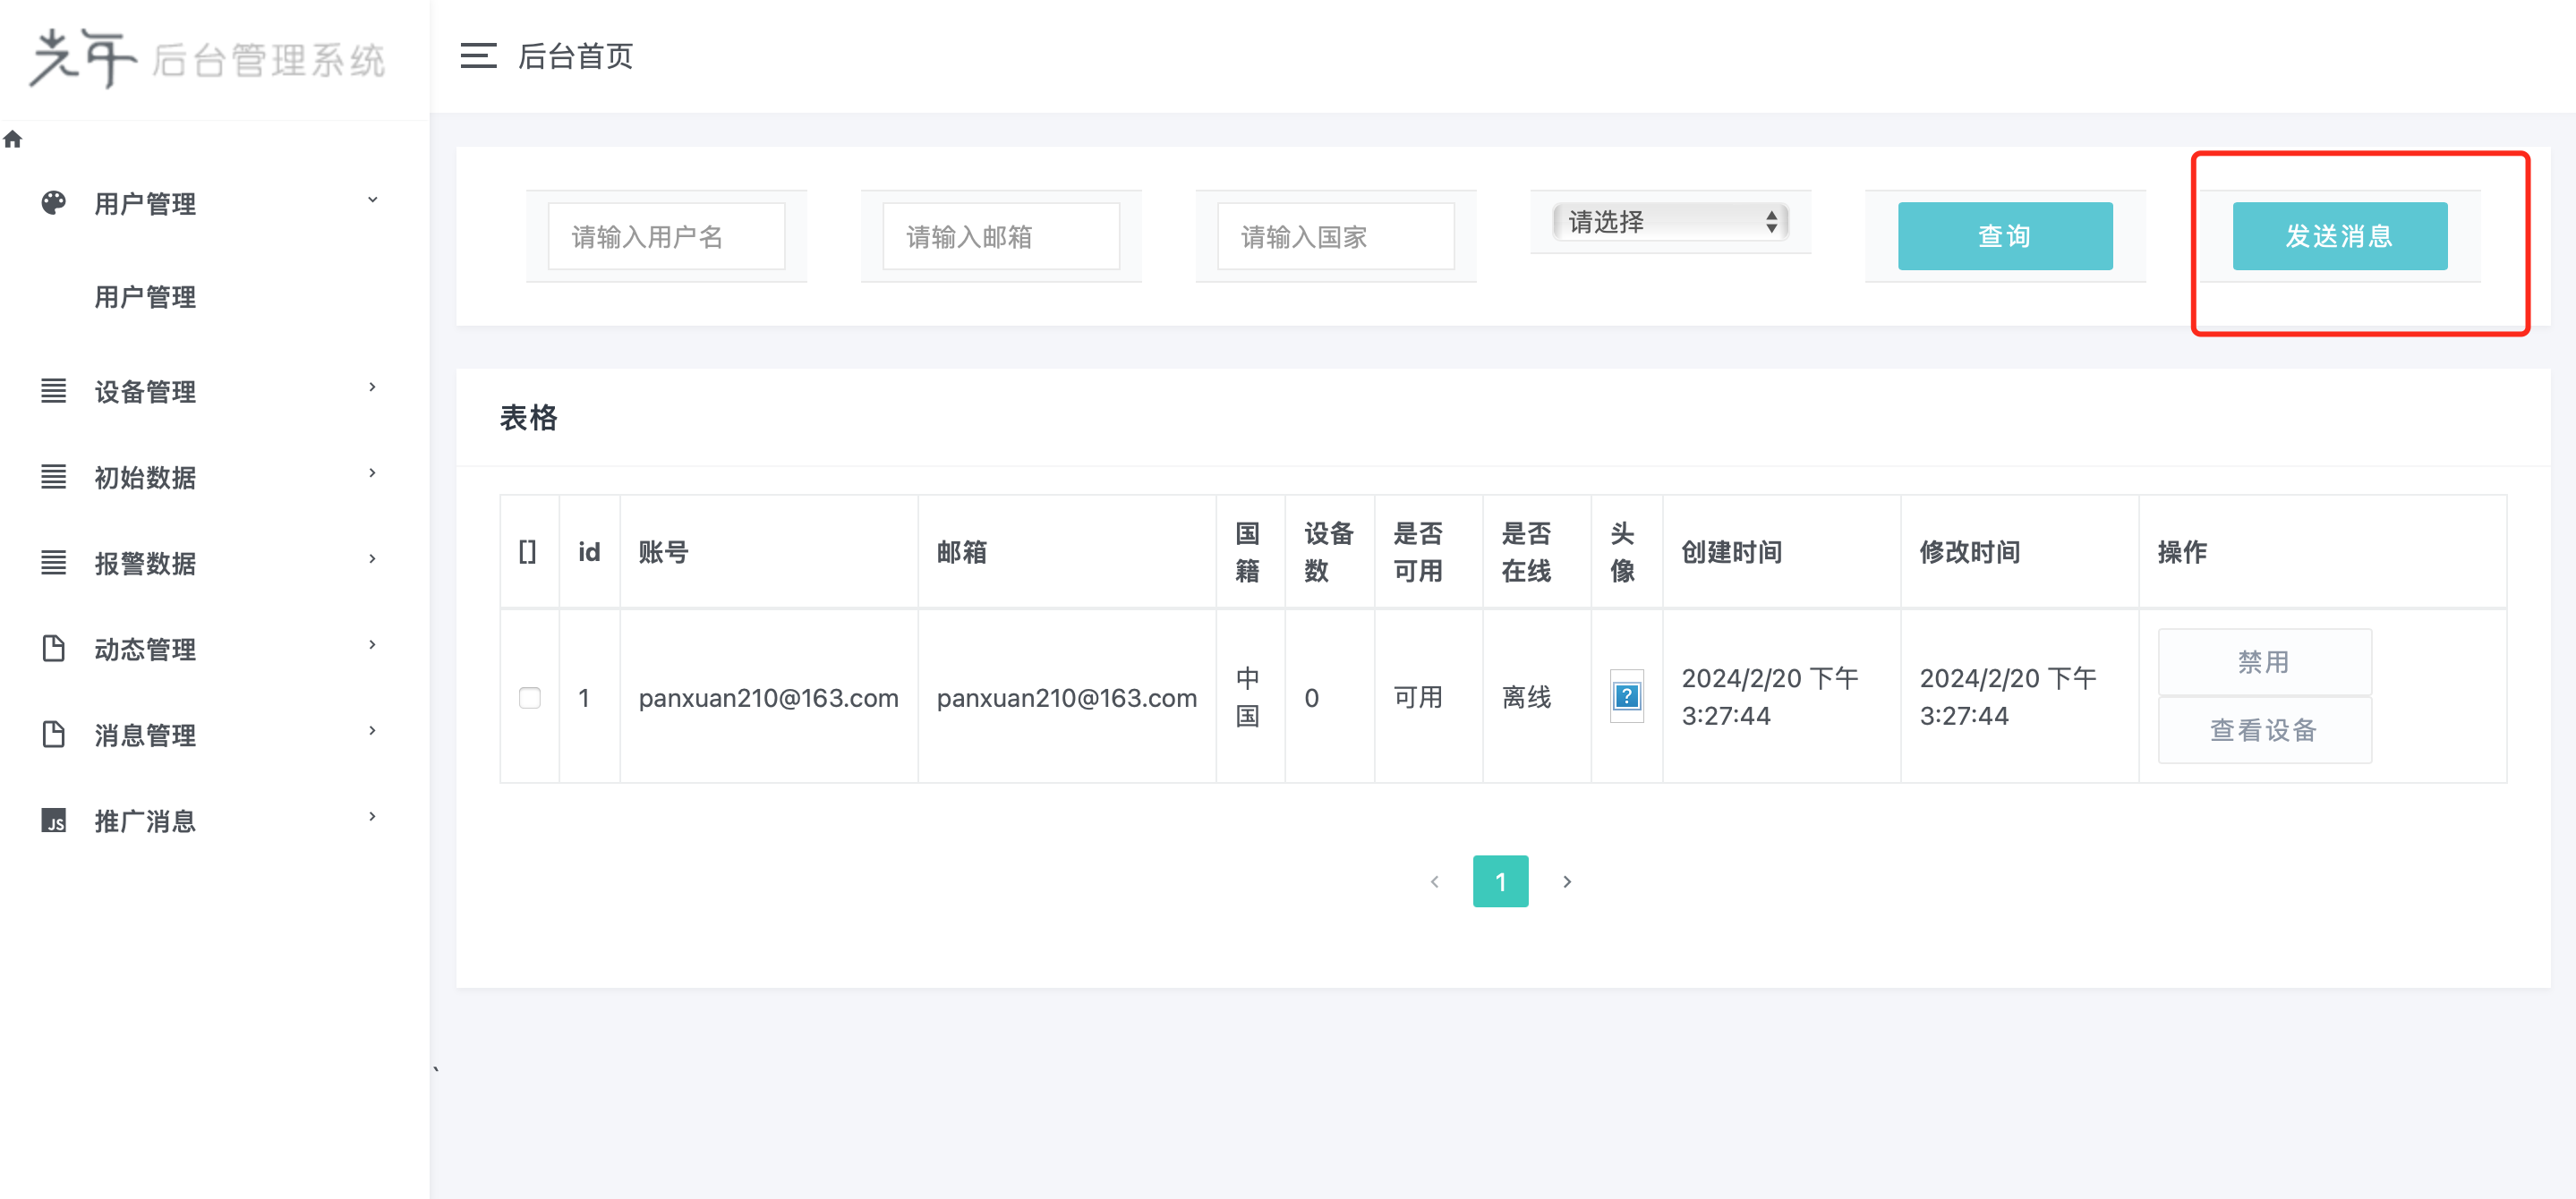Open the 用户管理 submenu item

[145, 298]
